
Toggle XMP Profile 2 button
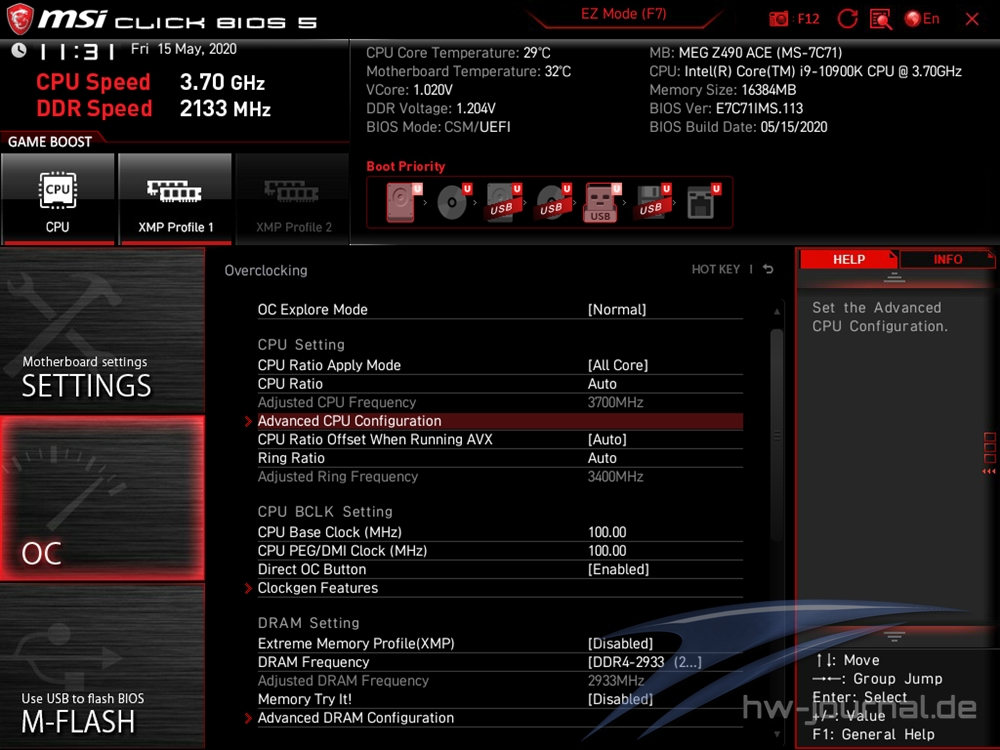293,199
